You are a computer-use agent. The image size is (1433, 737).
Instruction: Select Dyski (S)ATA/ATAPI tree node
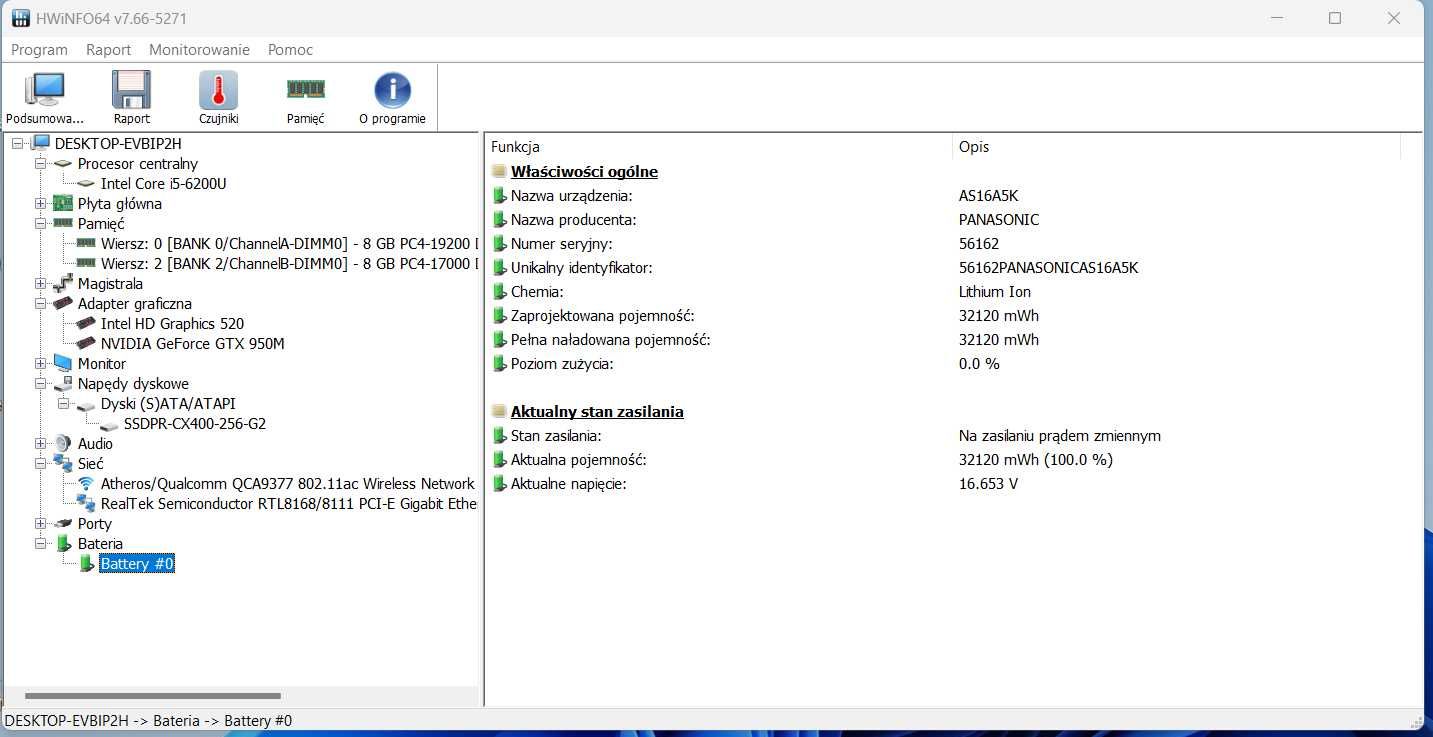point(168,404)
